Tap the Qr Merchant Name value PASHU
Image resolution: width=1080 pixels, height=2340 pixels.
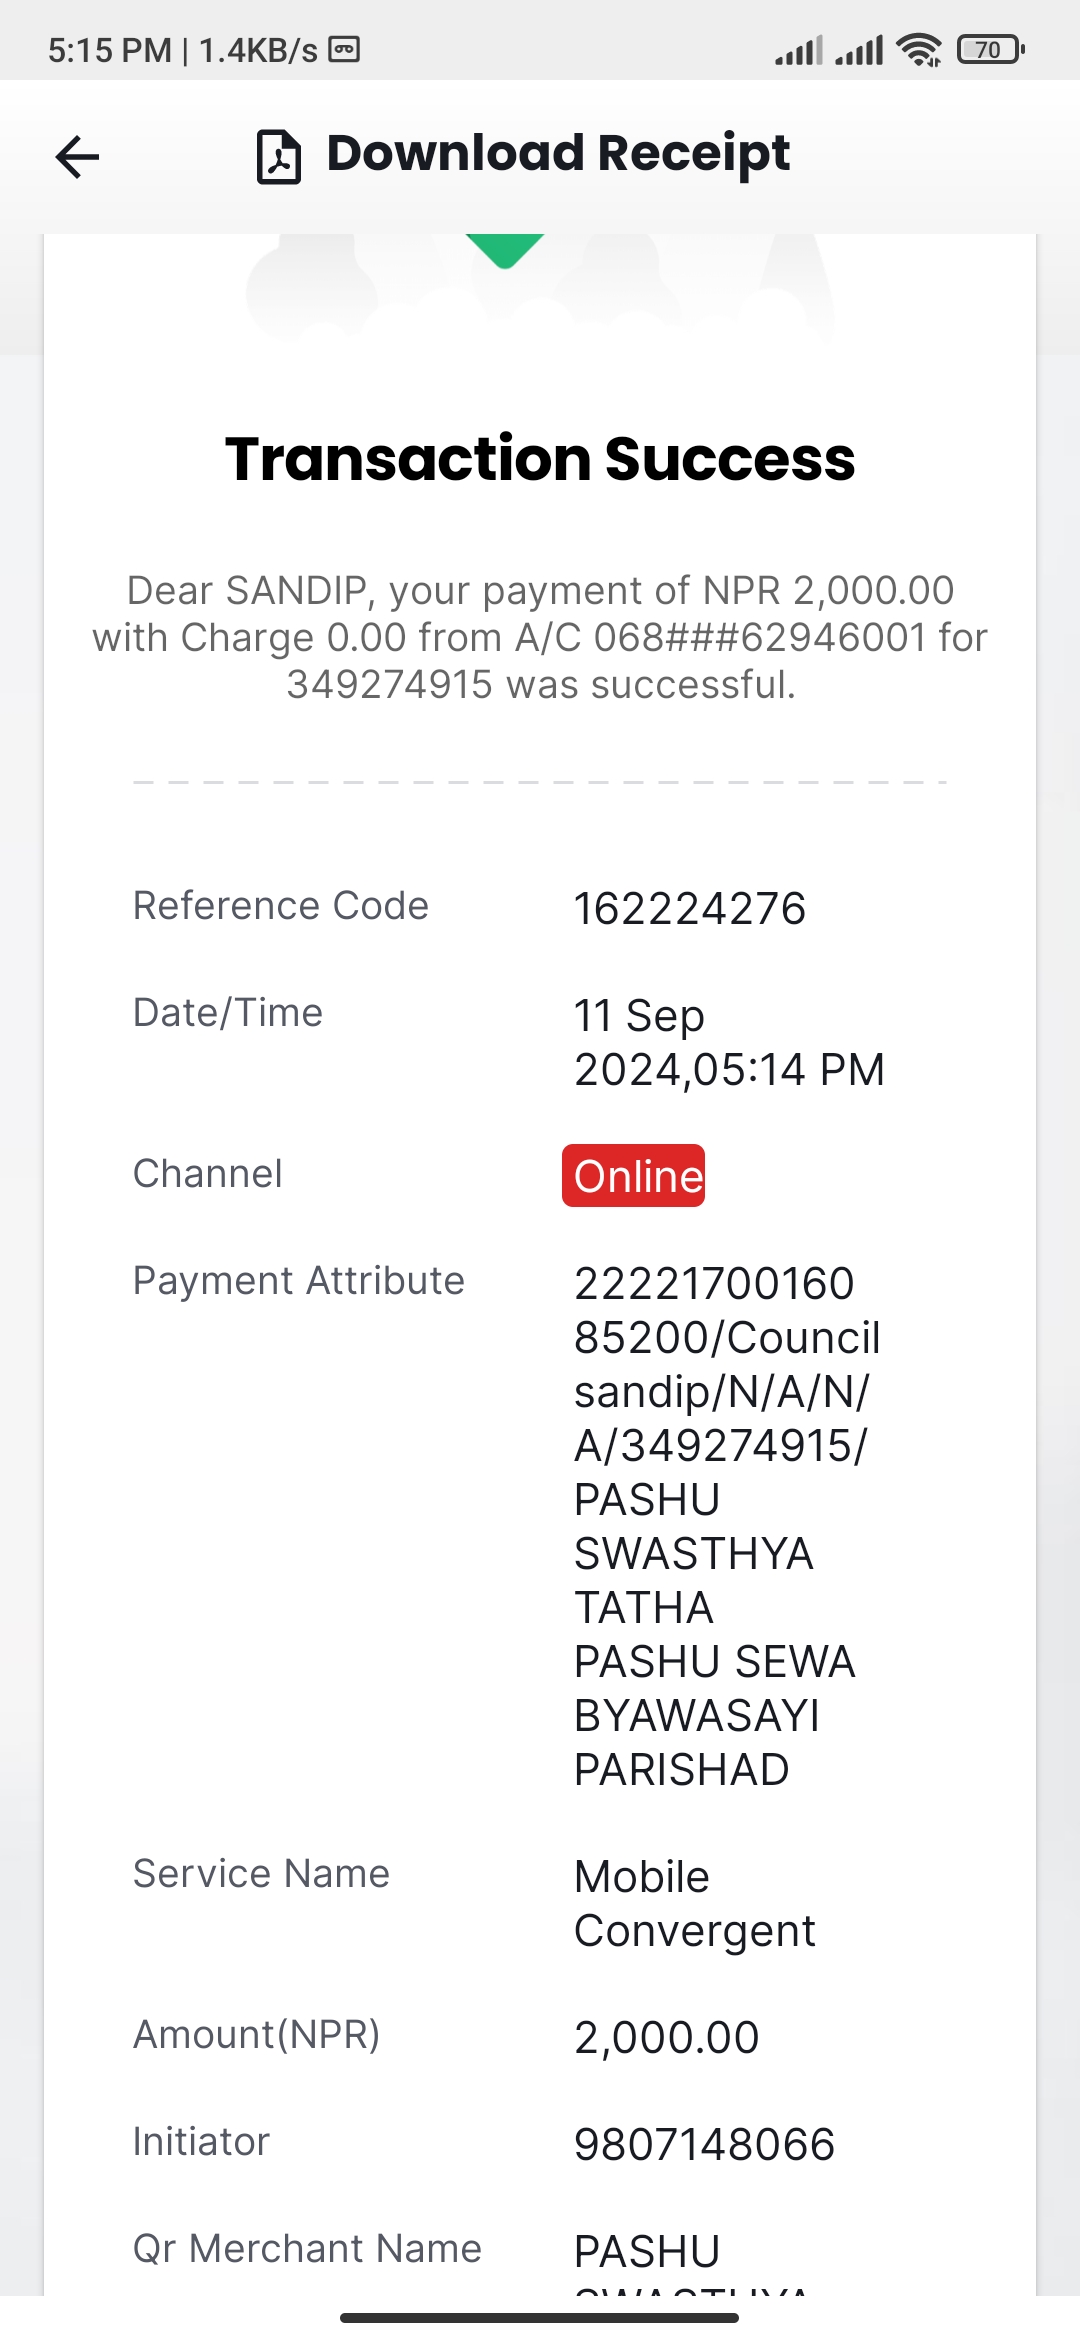coord(647,2251)
